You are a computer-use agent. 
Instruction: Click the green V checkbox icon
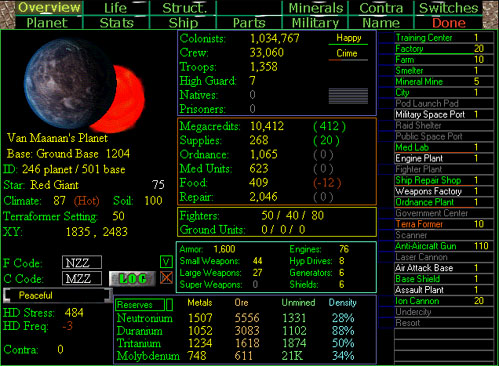[166, 262]
